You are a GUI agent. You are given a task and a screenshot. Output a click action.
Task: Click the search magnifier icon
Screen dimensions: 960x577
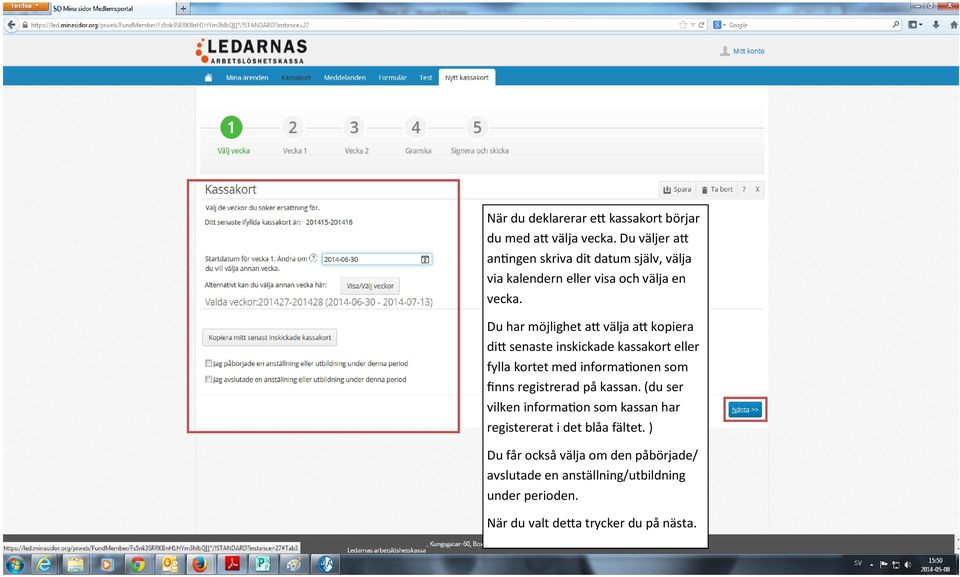(896, 25)
